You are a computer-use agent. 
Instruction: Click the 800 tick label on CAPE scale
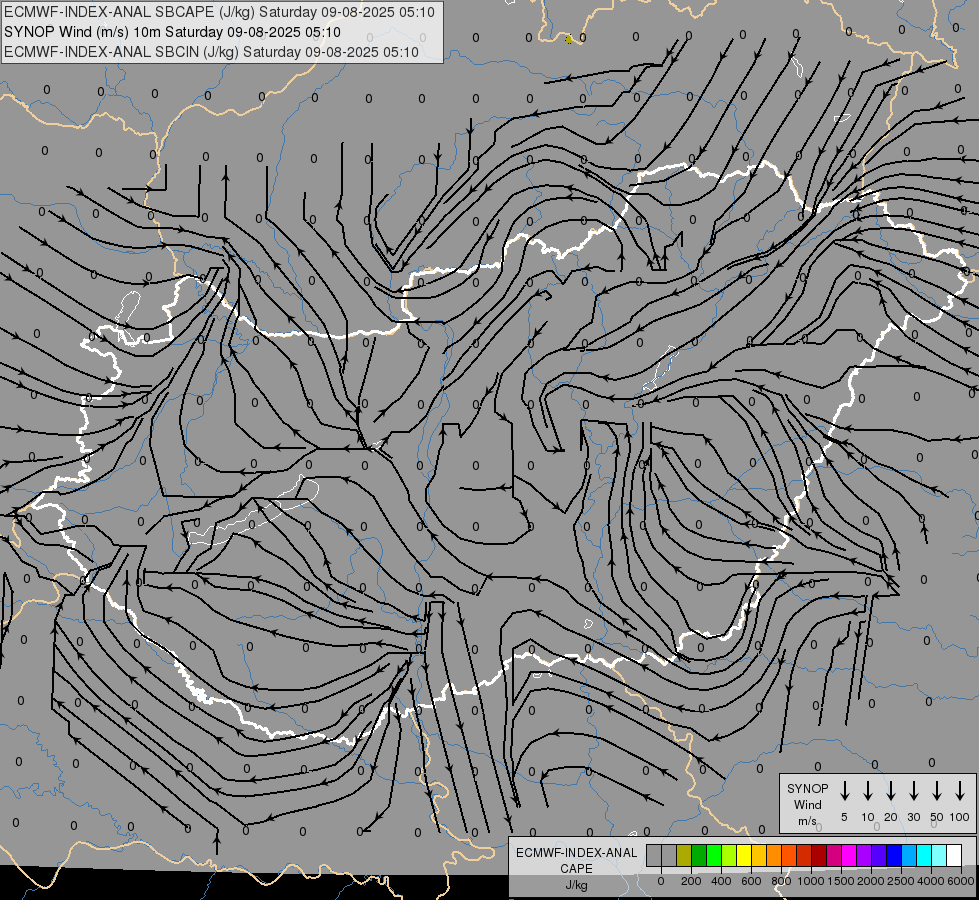[781, 881]
